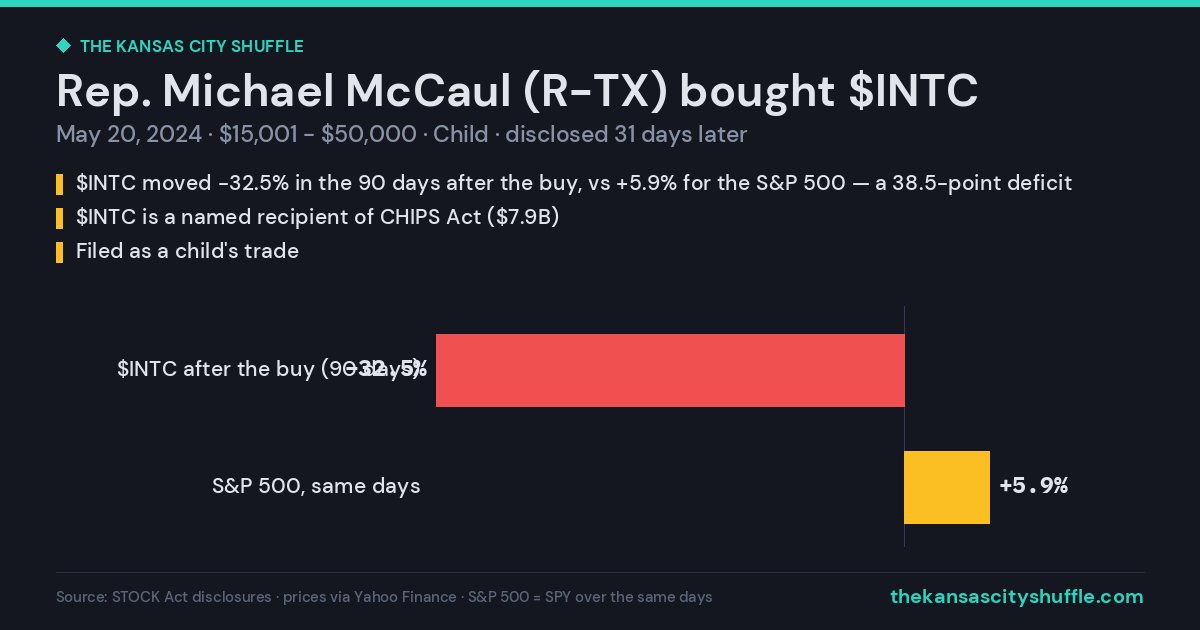1200x630 pixels.
Task: Click the CHIPS Act ($7.9B) bullet text
Action: [317, 217]
